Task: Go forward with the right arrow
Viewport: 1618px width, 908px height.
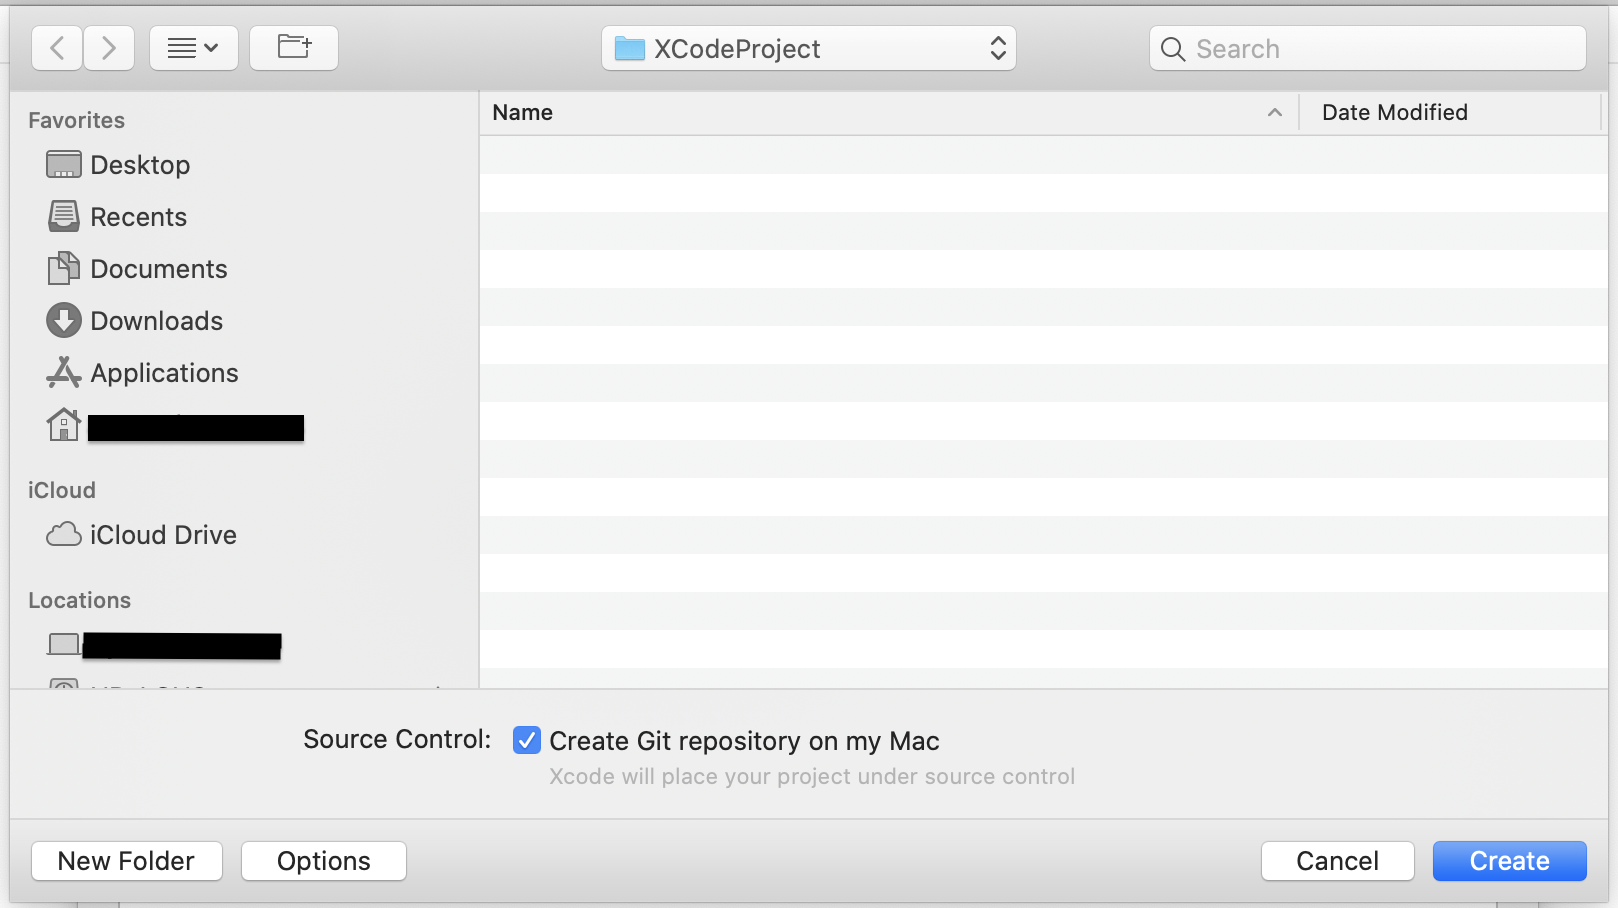Action: click(109, 48)
